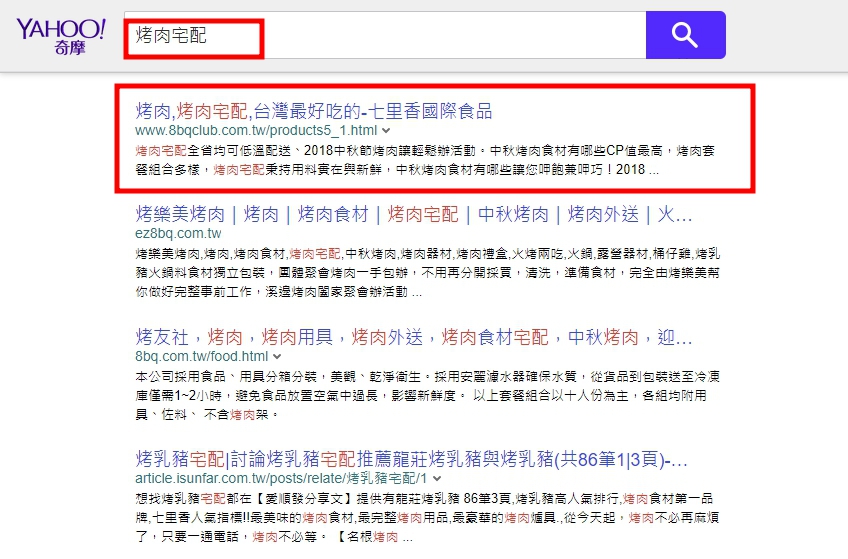The image size is (848, 559).
Task: Click snippet text starting 想找烤乳豬宅配都在
Action: click(427, 517)
